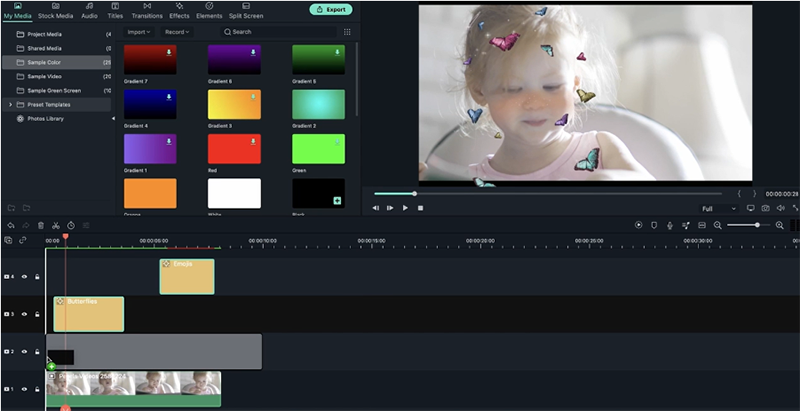Click the new folder icon bottom left
This screenshot has height=411, width=800.
pos(11,208)
